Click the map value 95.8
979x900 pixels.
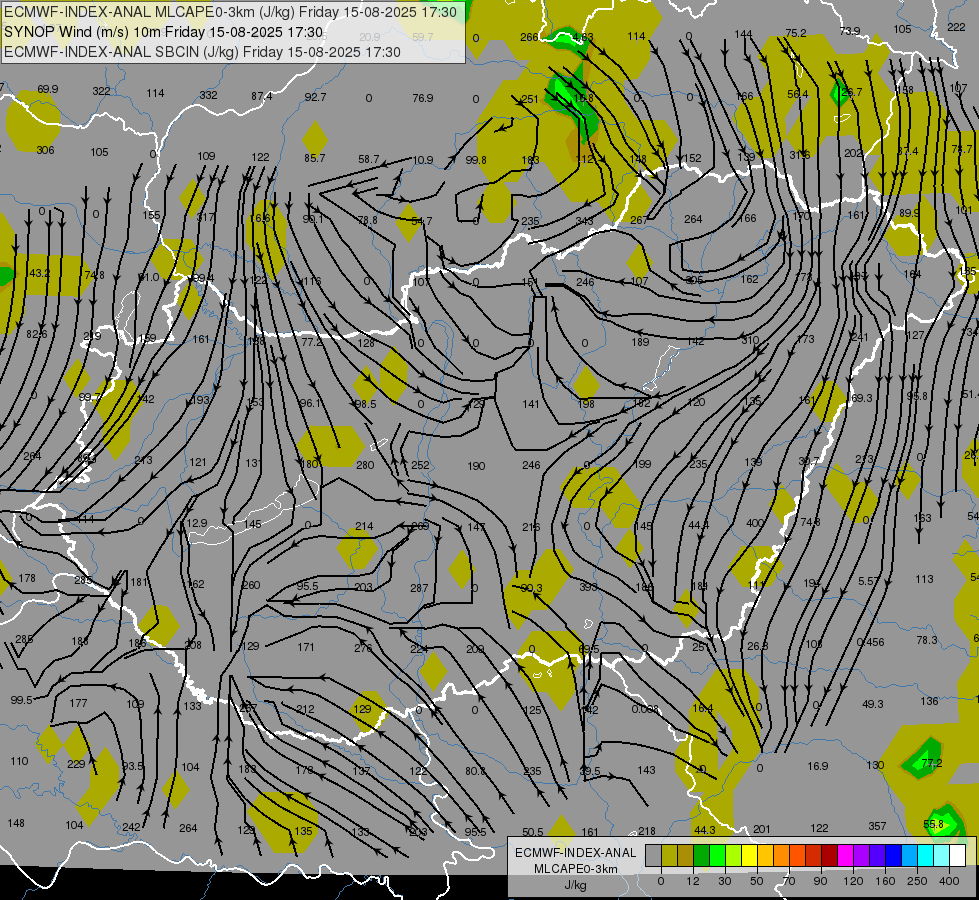[917, 396]
